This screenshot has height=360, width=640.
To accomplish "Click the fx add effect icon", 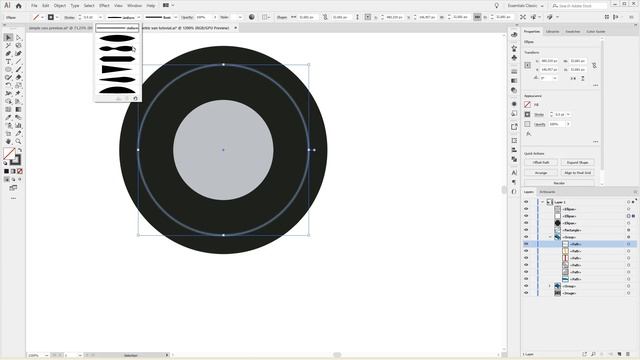I will coord(528,134).
